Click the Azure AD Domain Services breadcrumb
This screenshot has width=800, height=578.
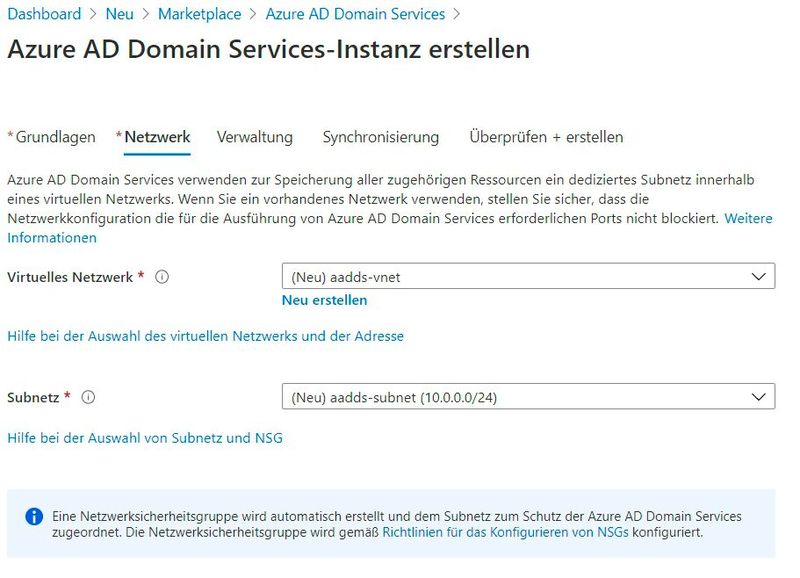point(356,14)
